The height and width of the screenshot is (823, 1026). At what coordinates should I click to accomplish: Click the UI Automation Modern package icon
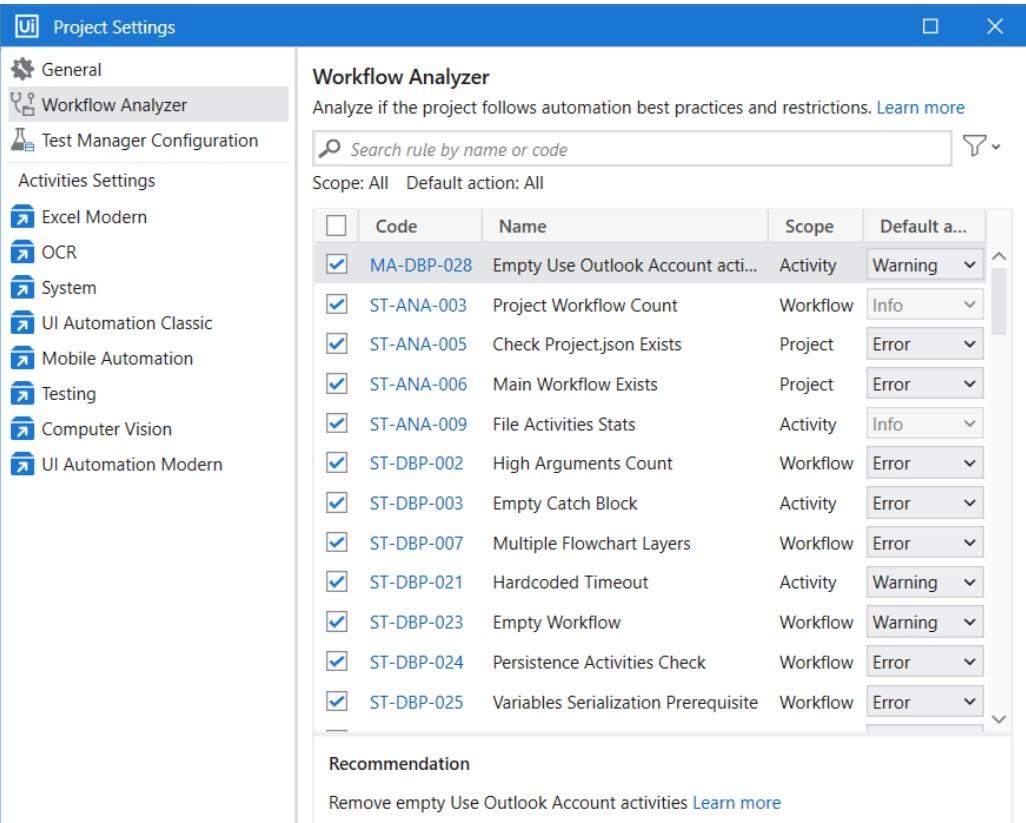[x=22, y=464]
